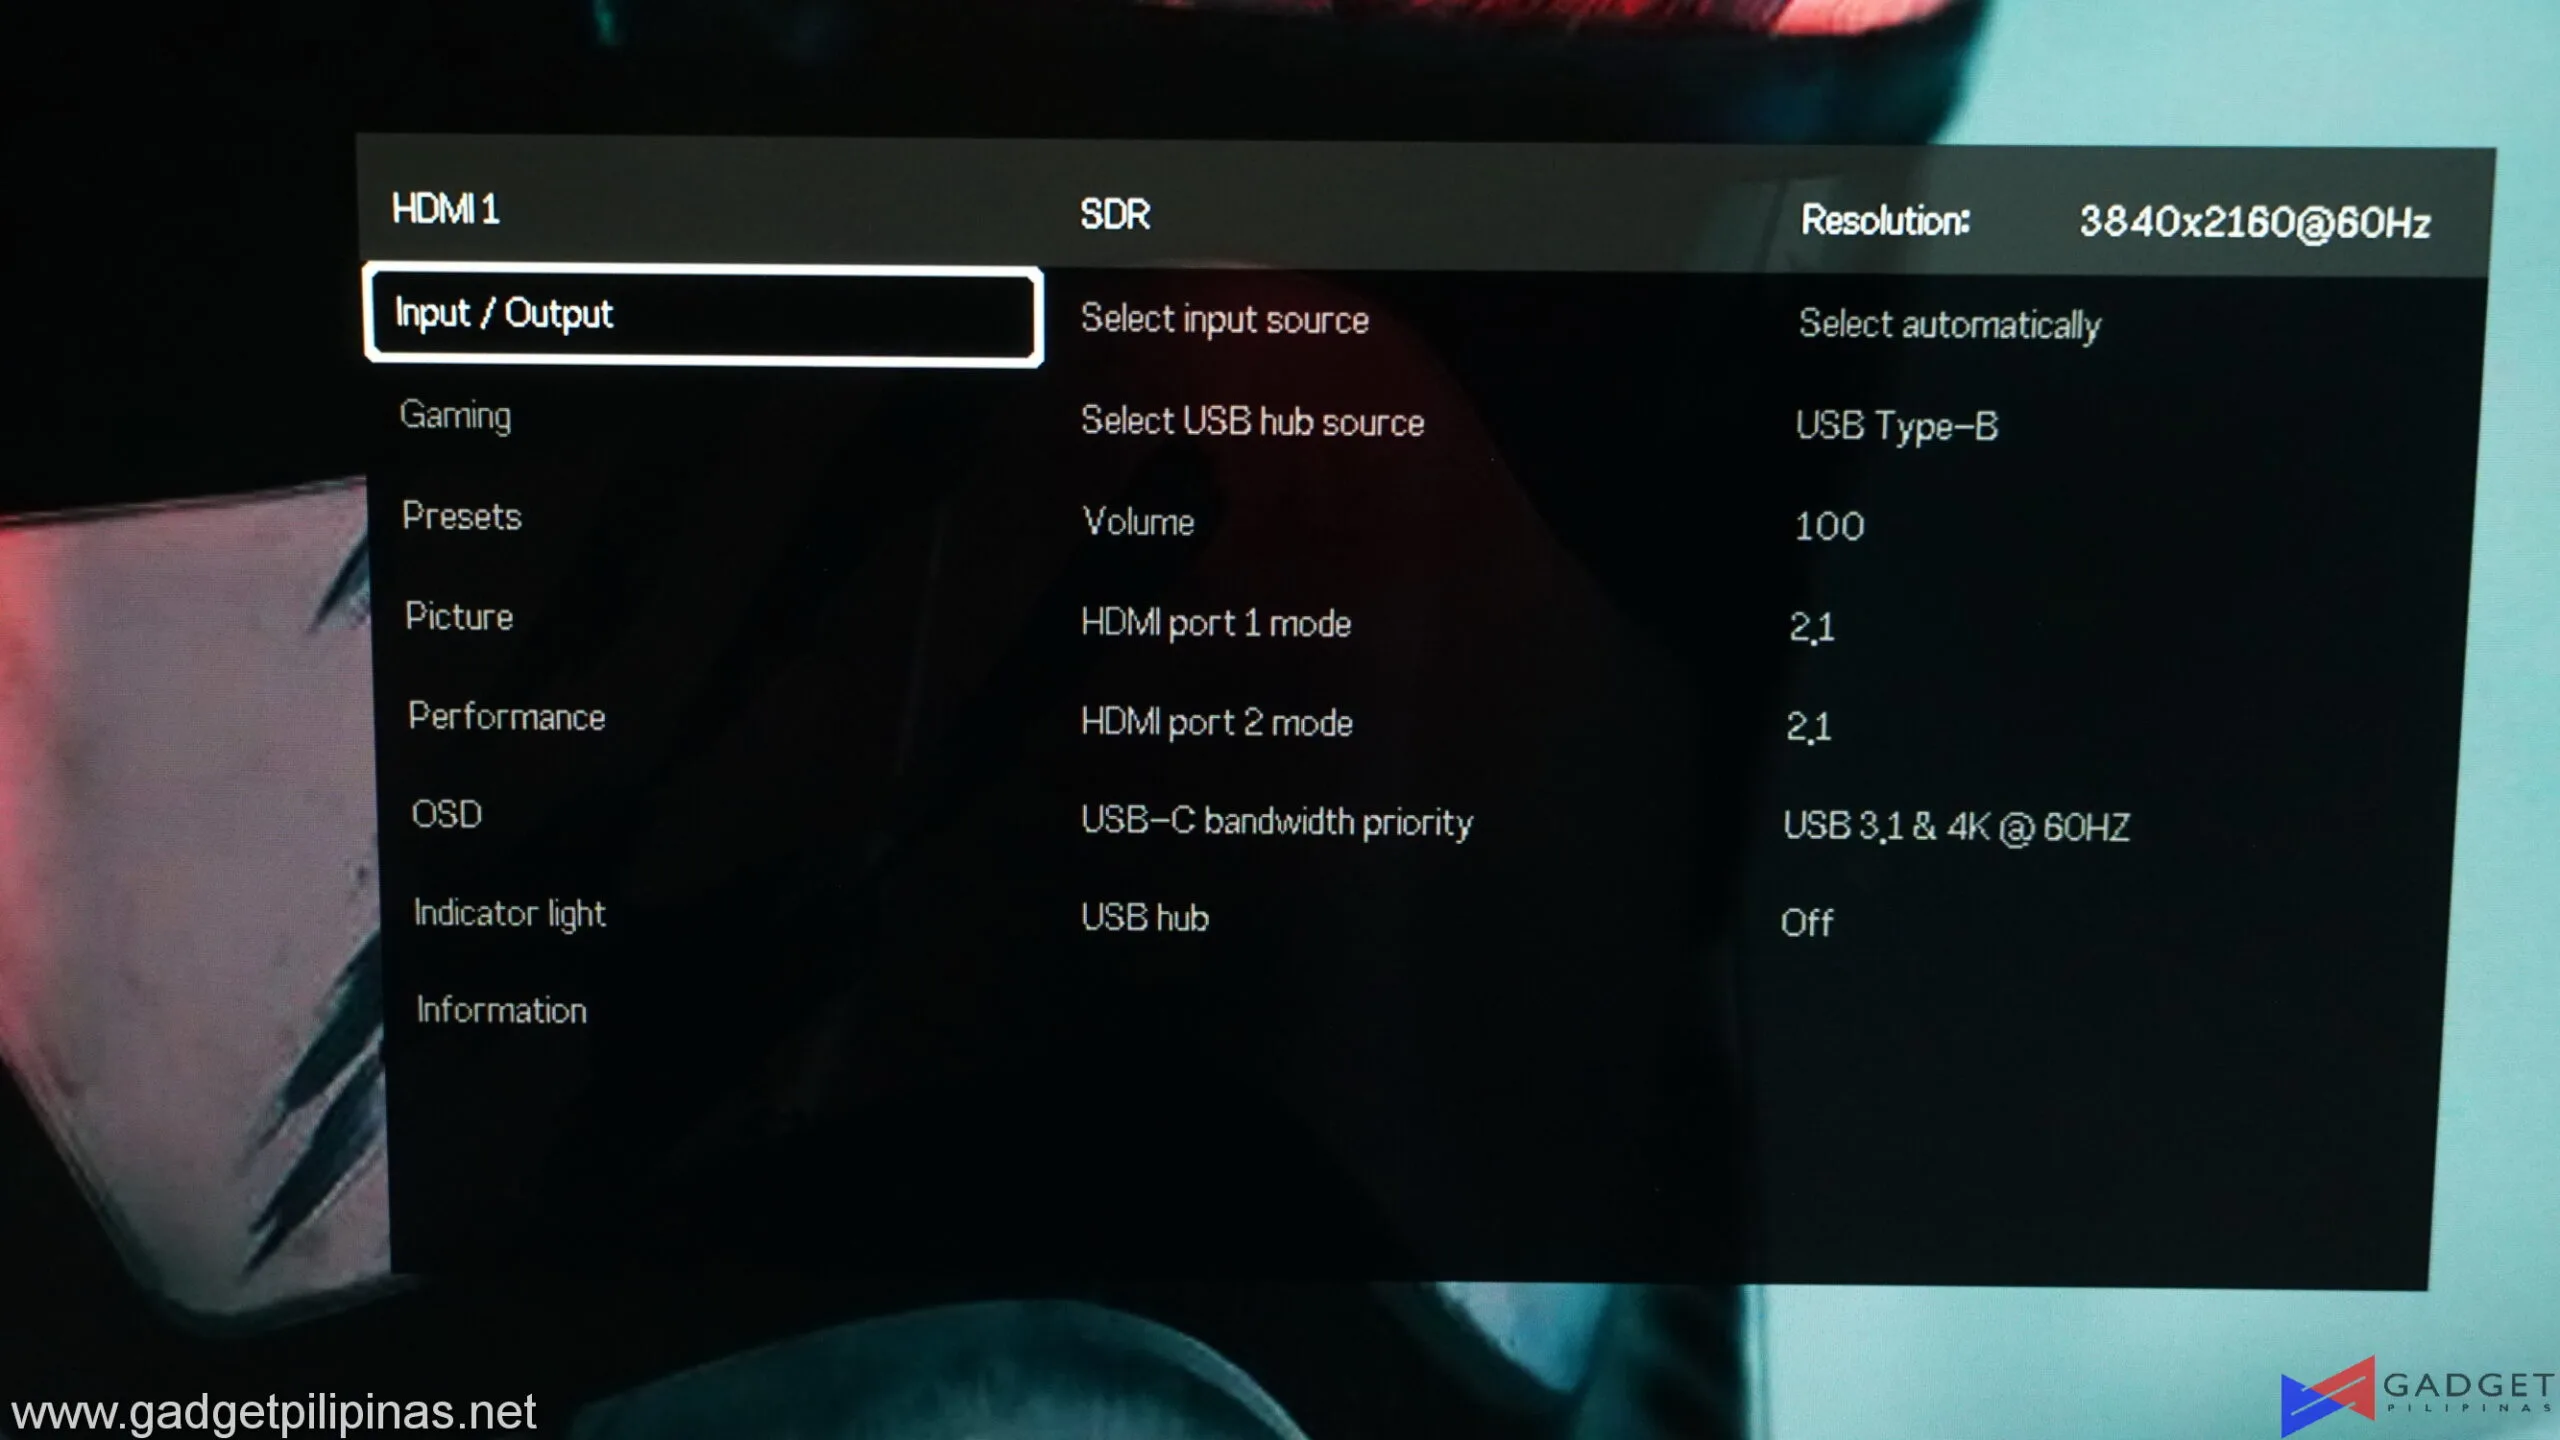This screenshot has height=1440, width=2560.
Task: Open the Indicator light menu category
Action: [509, 913]
